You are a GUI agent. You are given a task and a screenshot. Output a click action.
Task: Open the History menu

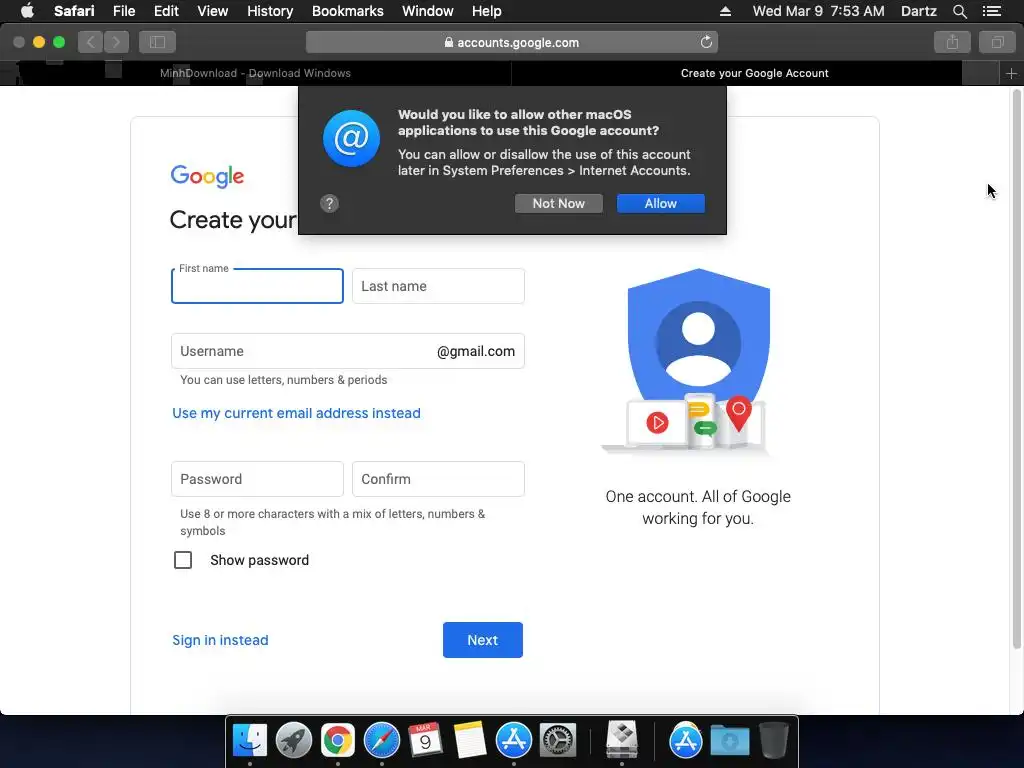[x=270, y=11]
